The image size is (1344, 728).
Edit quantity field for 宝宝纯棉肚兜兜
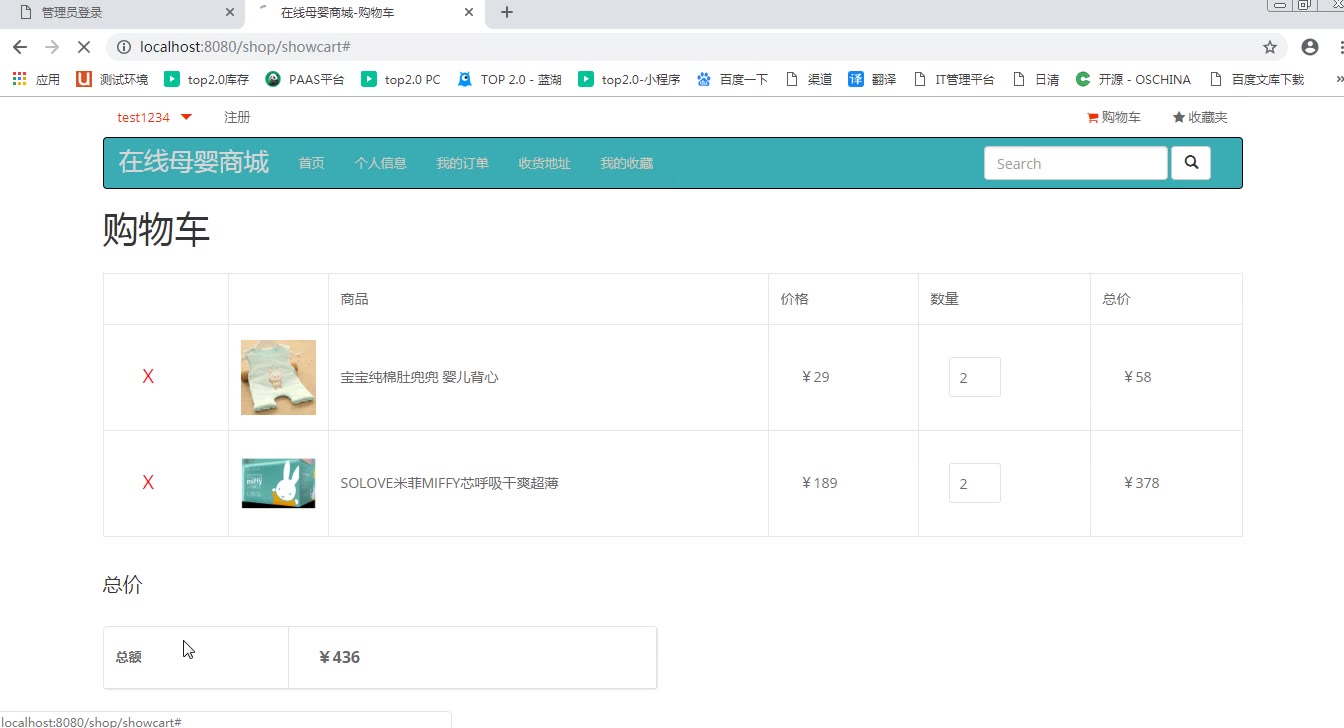tap(975, 377)
